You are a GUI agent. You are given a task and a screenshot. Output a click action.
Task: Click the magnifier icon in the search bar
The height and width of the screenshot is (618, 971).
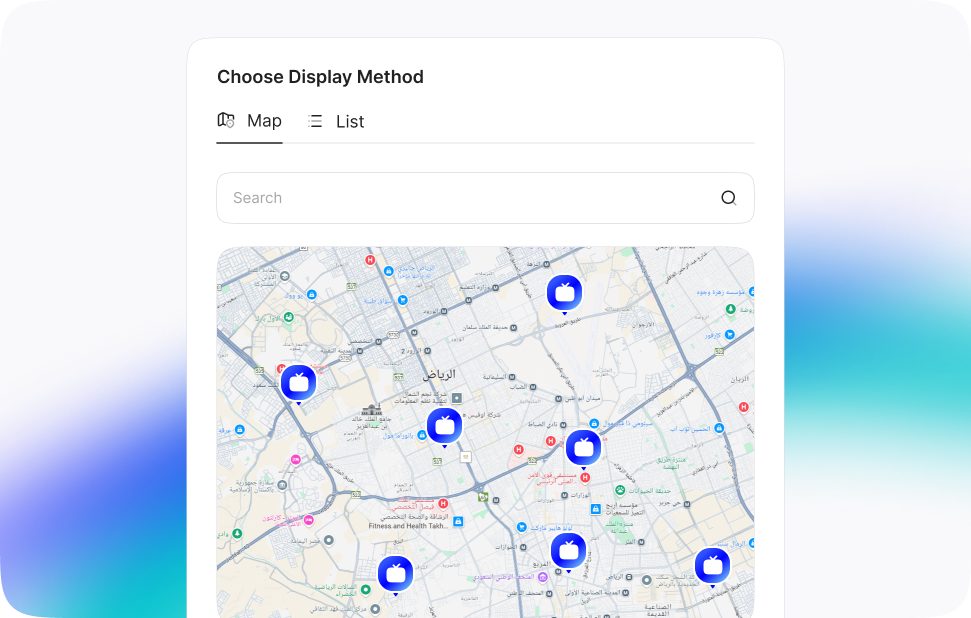[x=728, y=198]
